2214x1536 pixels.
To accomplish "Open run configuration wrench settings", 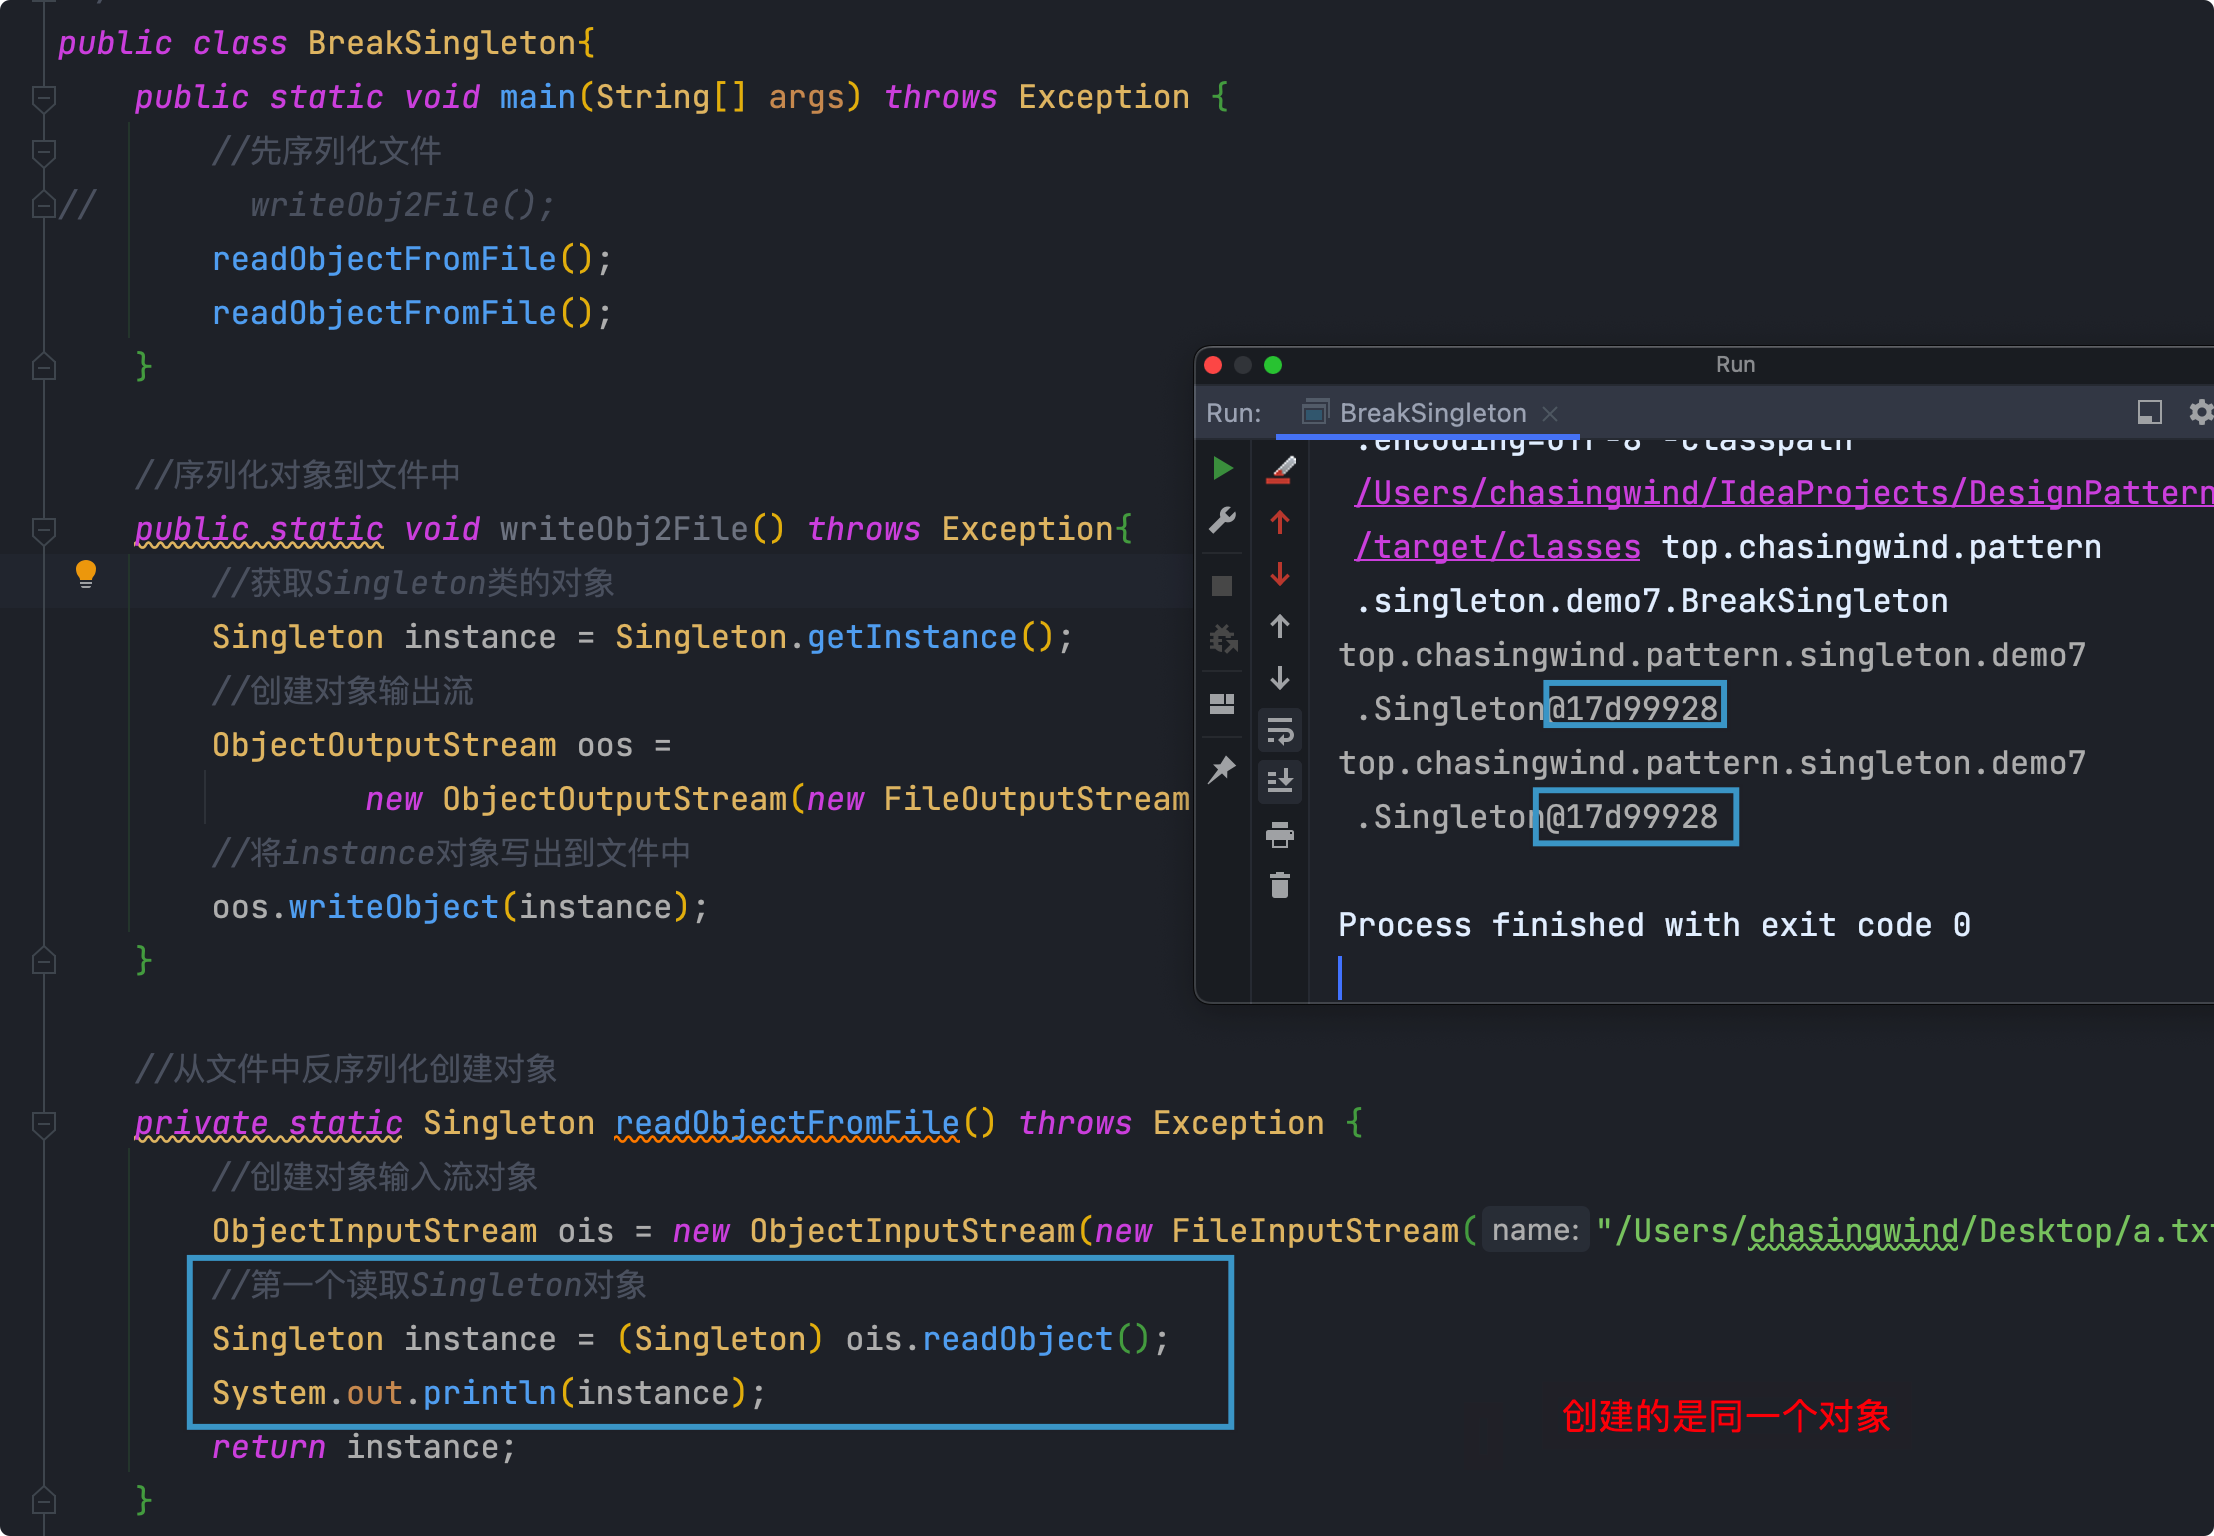I will [x=1222, y=520].
